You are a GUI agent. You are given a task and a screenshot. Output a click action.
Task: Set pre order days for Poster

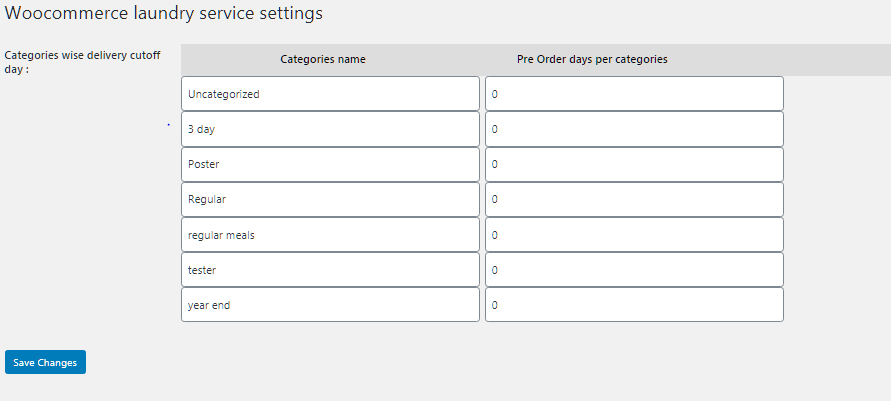(634, 164)
